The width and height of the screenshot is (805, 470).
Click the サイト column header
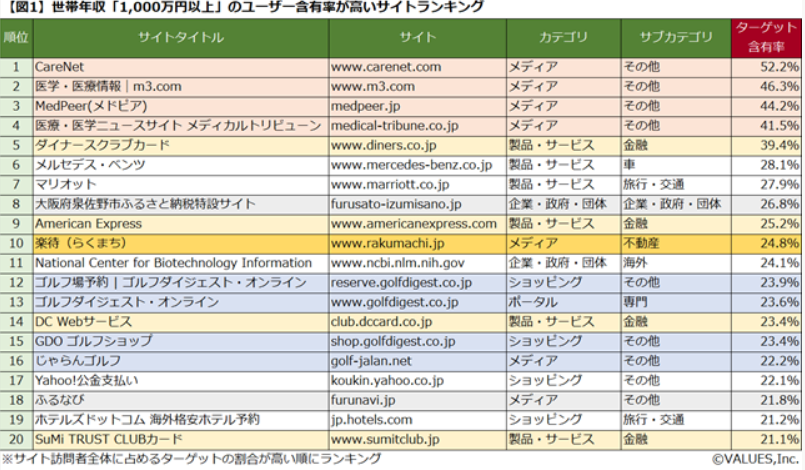click(x=417, y=38)
